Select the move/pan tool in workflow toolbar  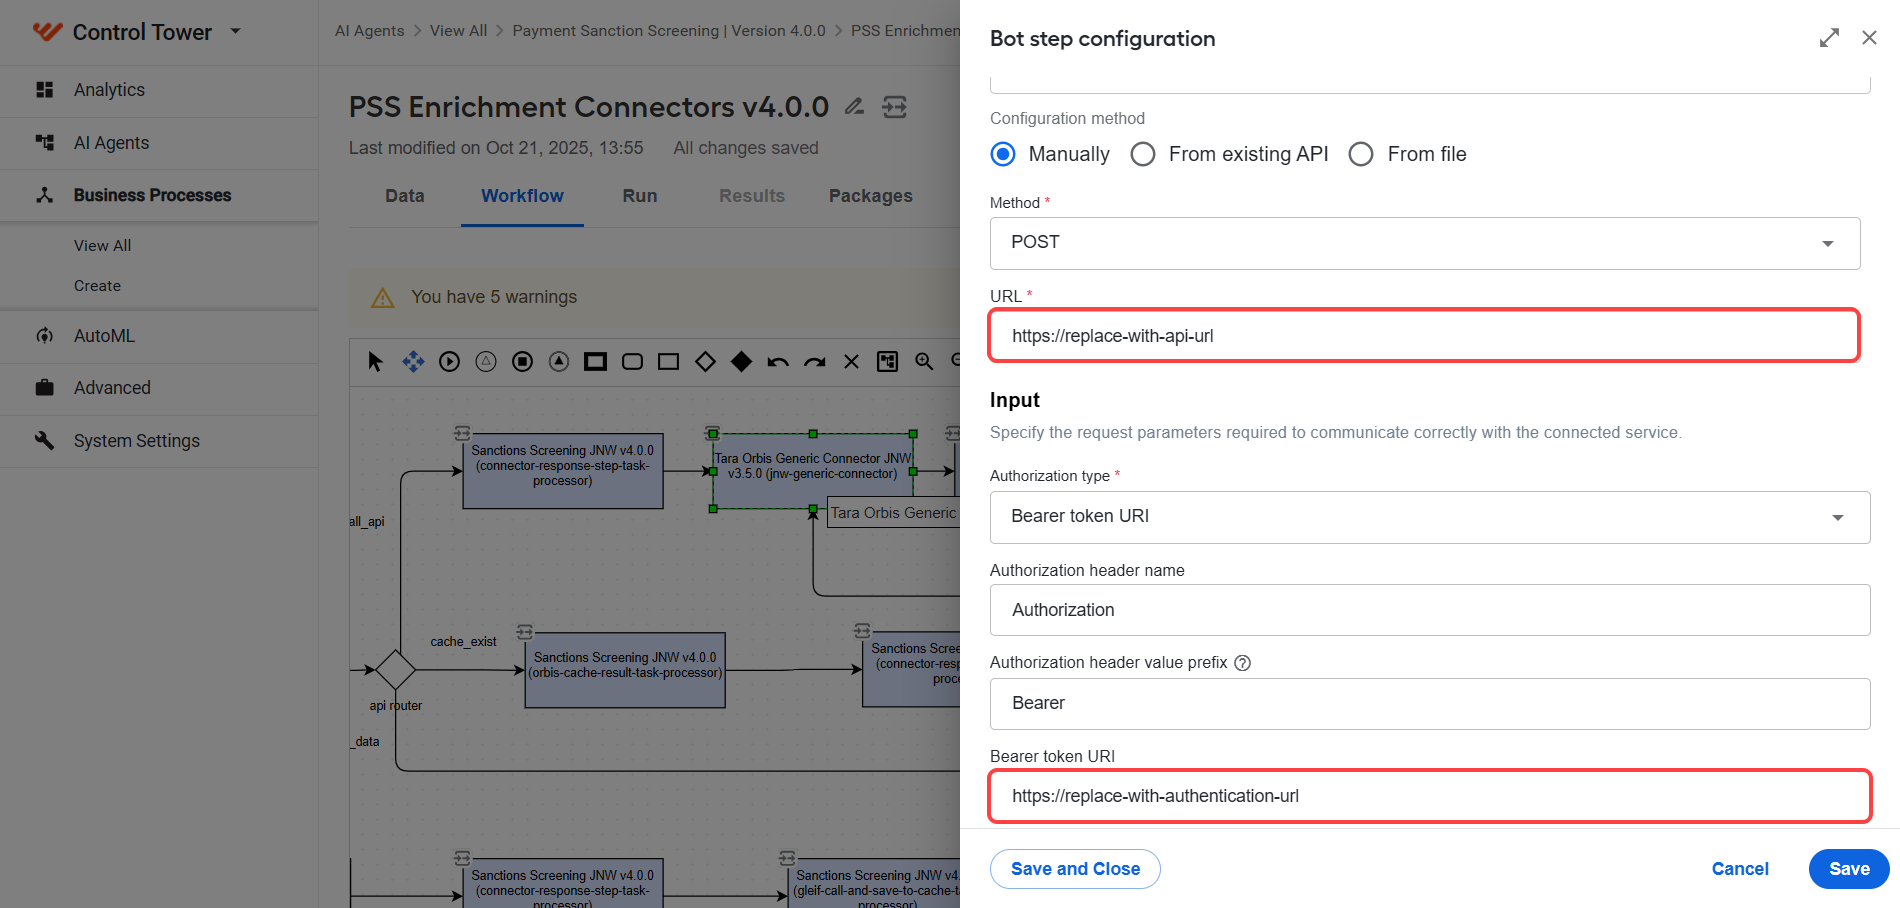tap(413, 362)
